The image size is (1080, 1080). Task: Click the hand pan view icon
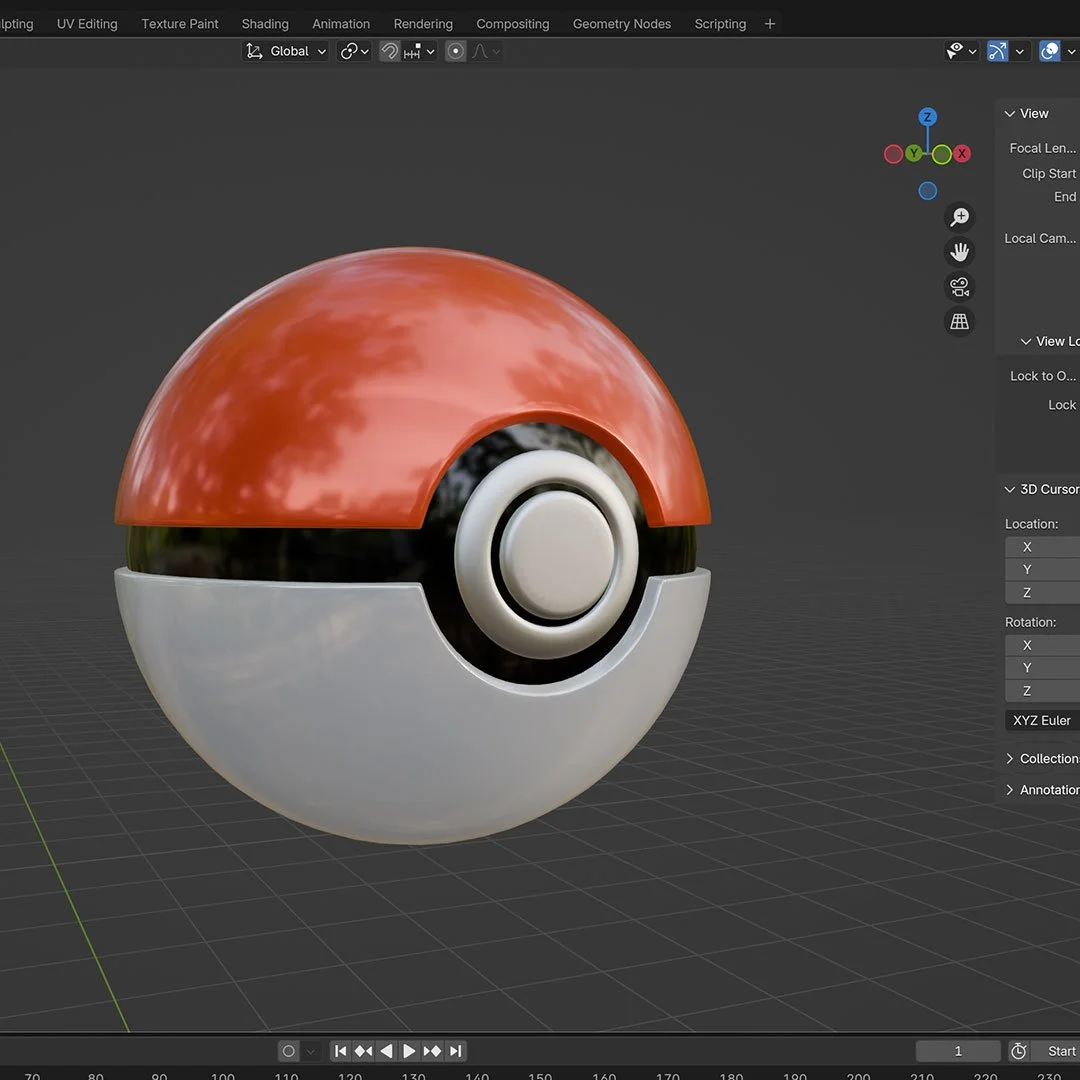(x=959, y=252)
